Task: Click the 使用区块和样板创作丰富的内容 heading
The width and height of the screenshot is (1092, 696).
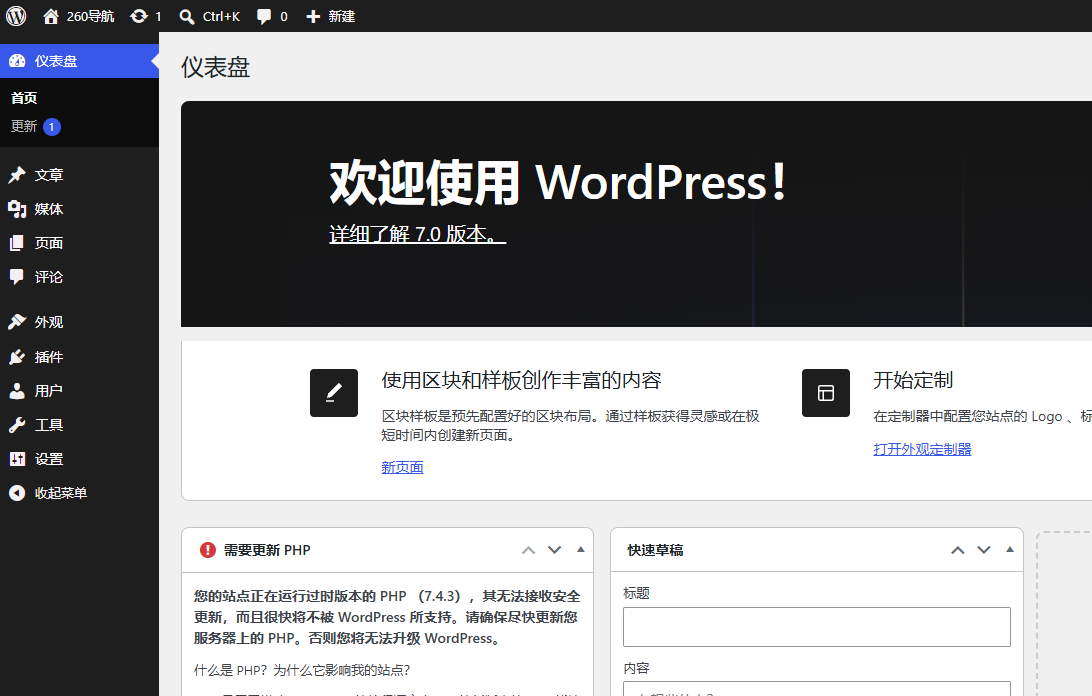Action: pyautogui.click(x=522, y=380)
